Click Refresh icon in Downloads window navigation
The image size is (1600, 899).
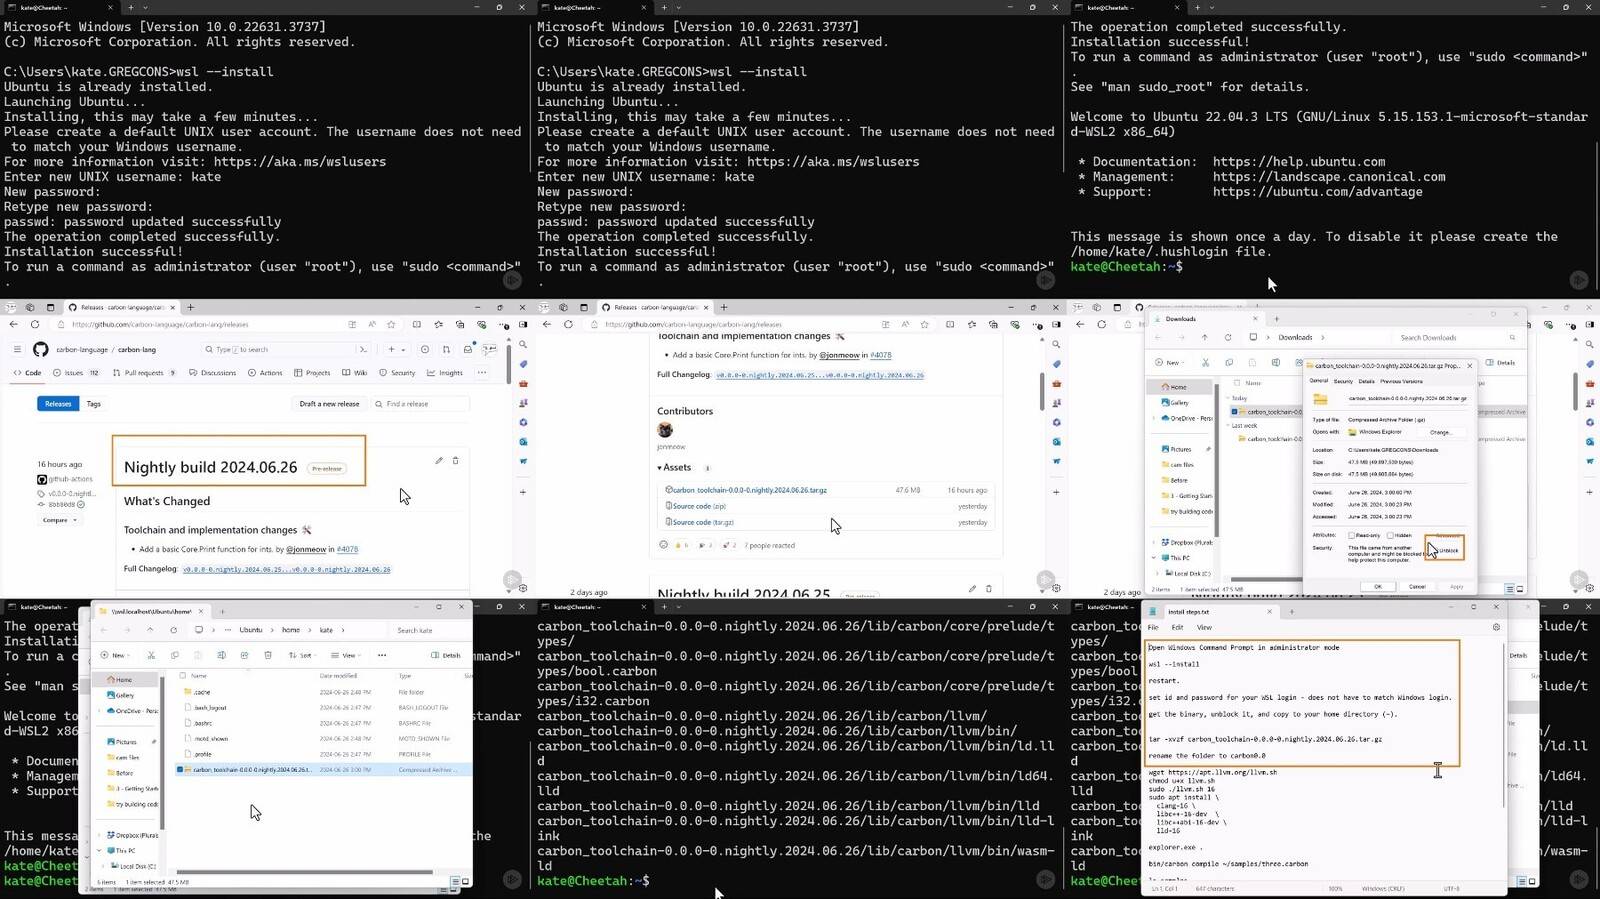(x=1228, y=337)
